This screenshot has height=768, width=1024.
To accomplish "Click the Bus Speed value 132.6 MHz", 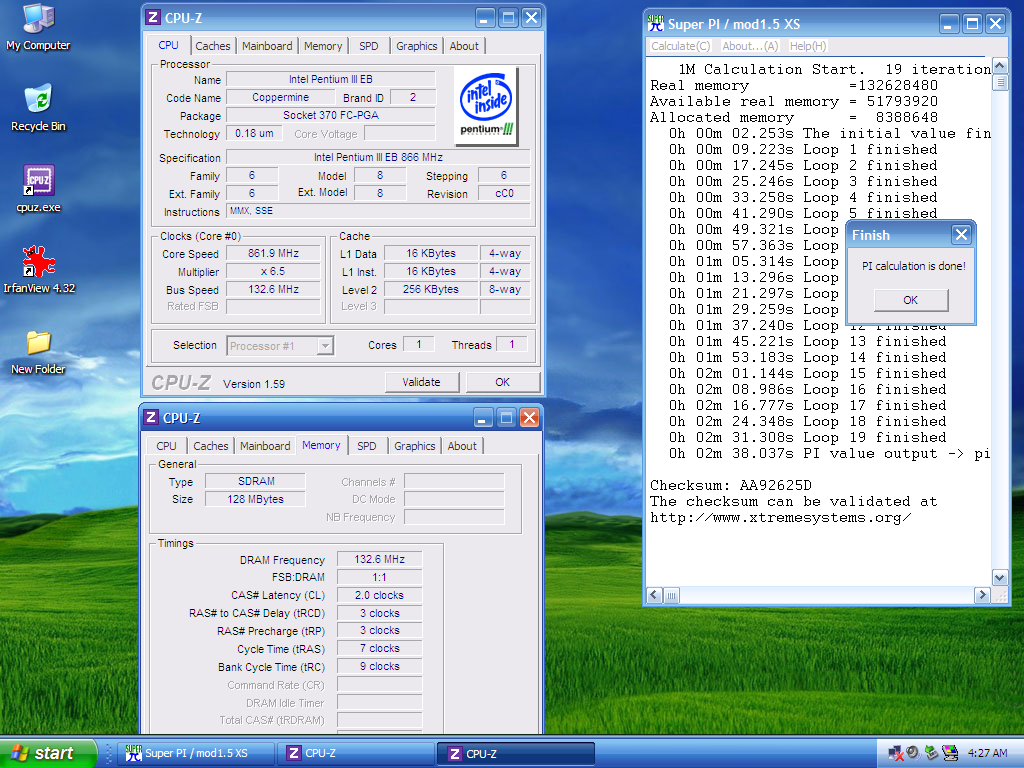I will coord(273,289).
